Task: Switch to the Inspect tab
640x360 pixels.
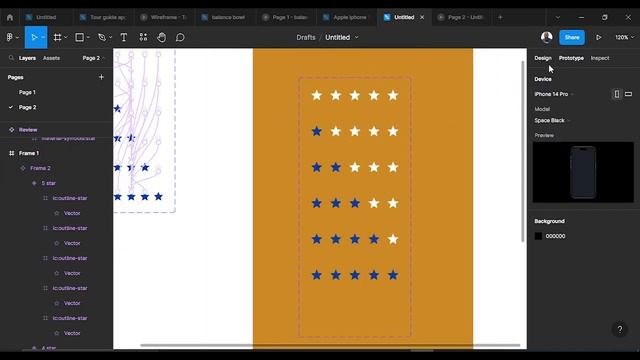Action: click(600, 58)
